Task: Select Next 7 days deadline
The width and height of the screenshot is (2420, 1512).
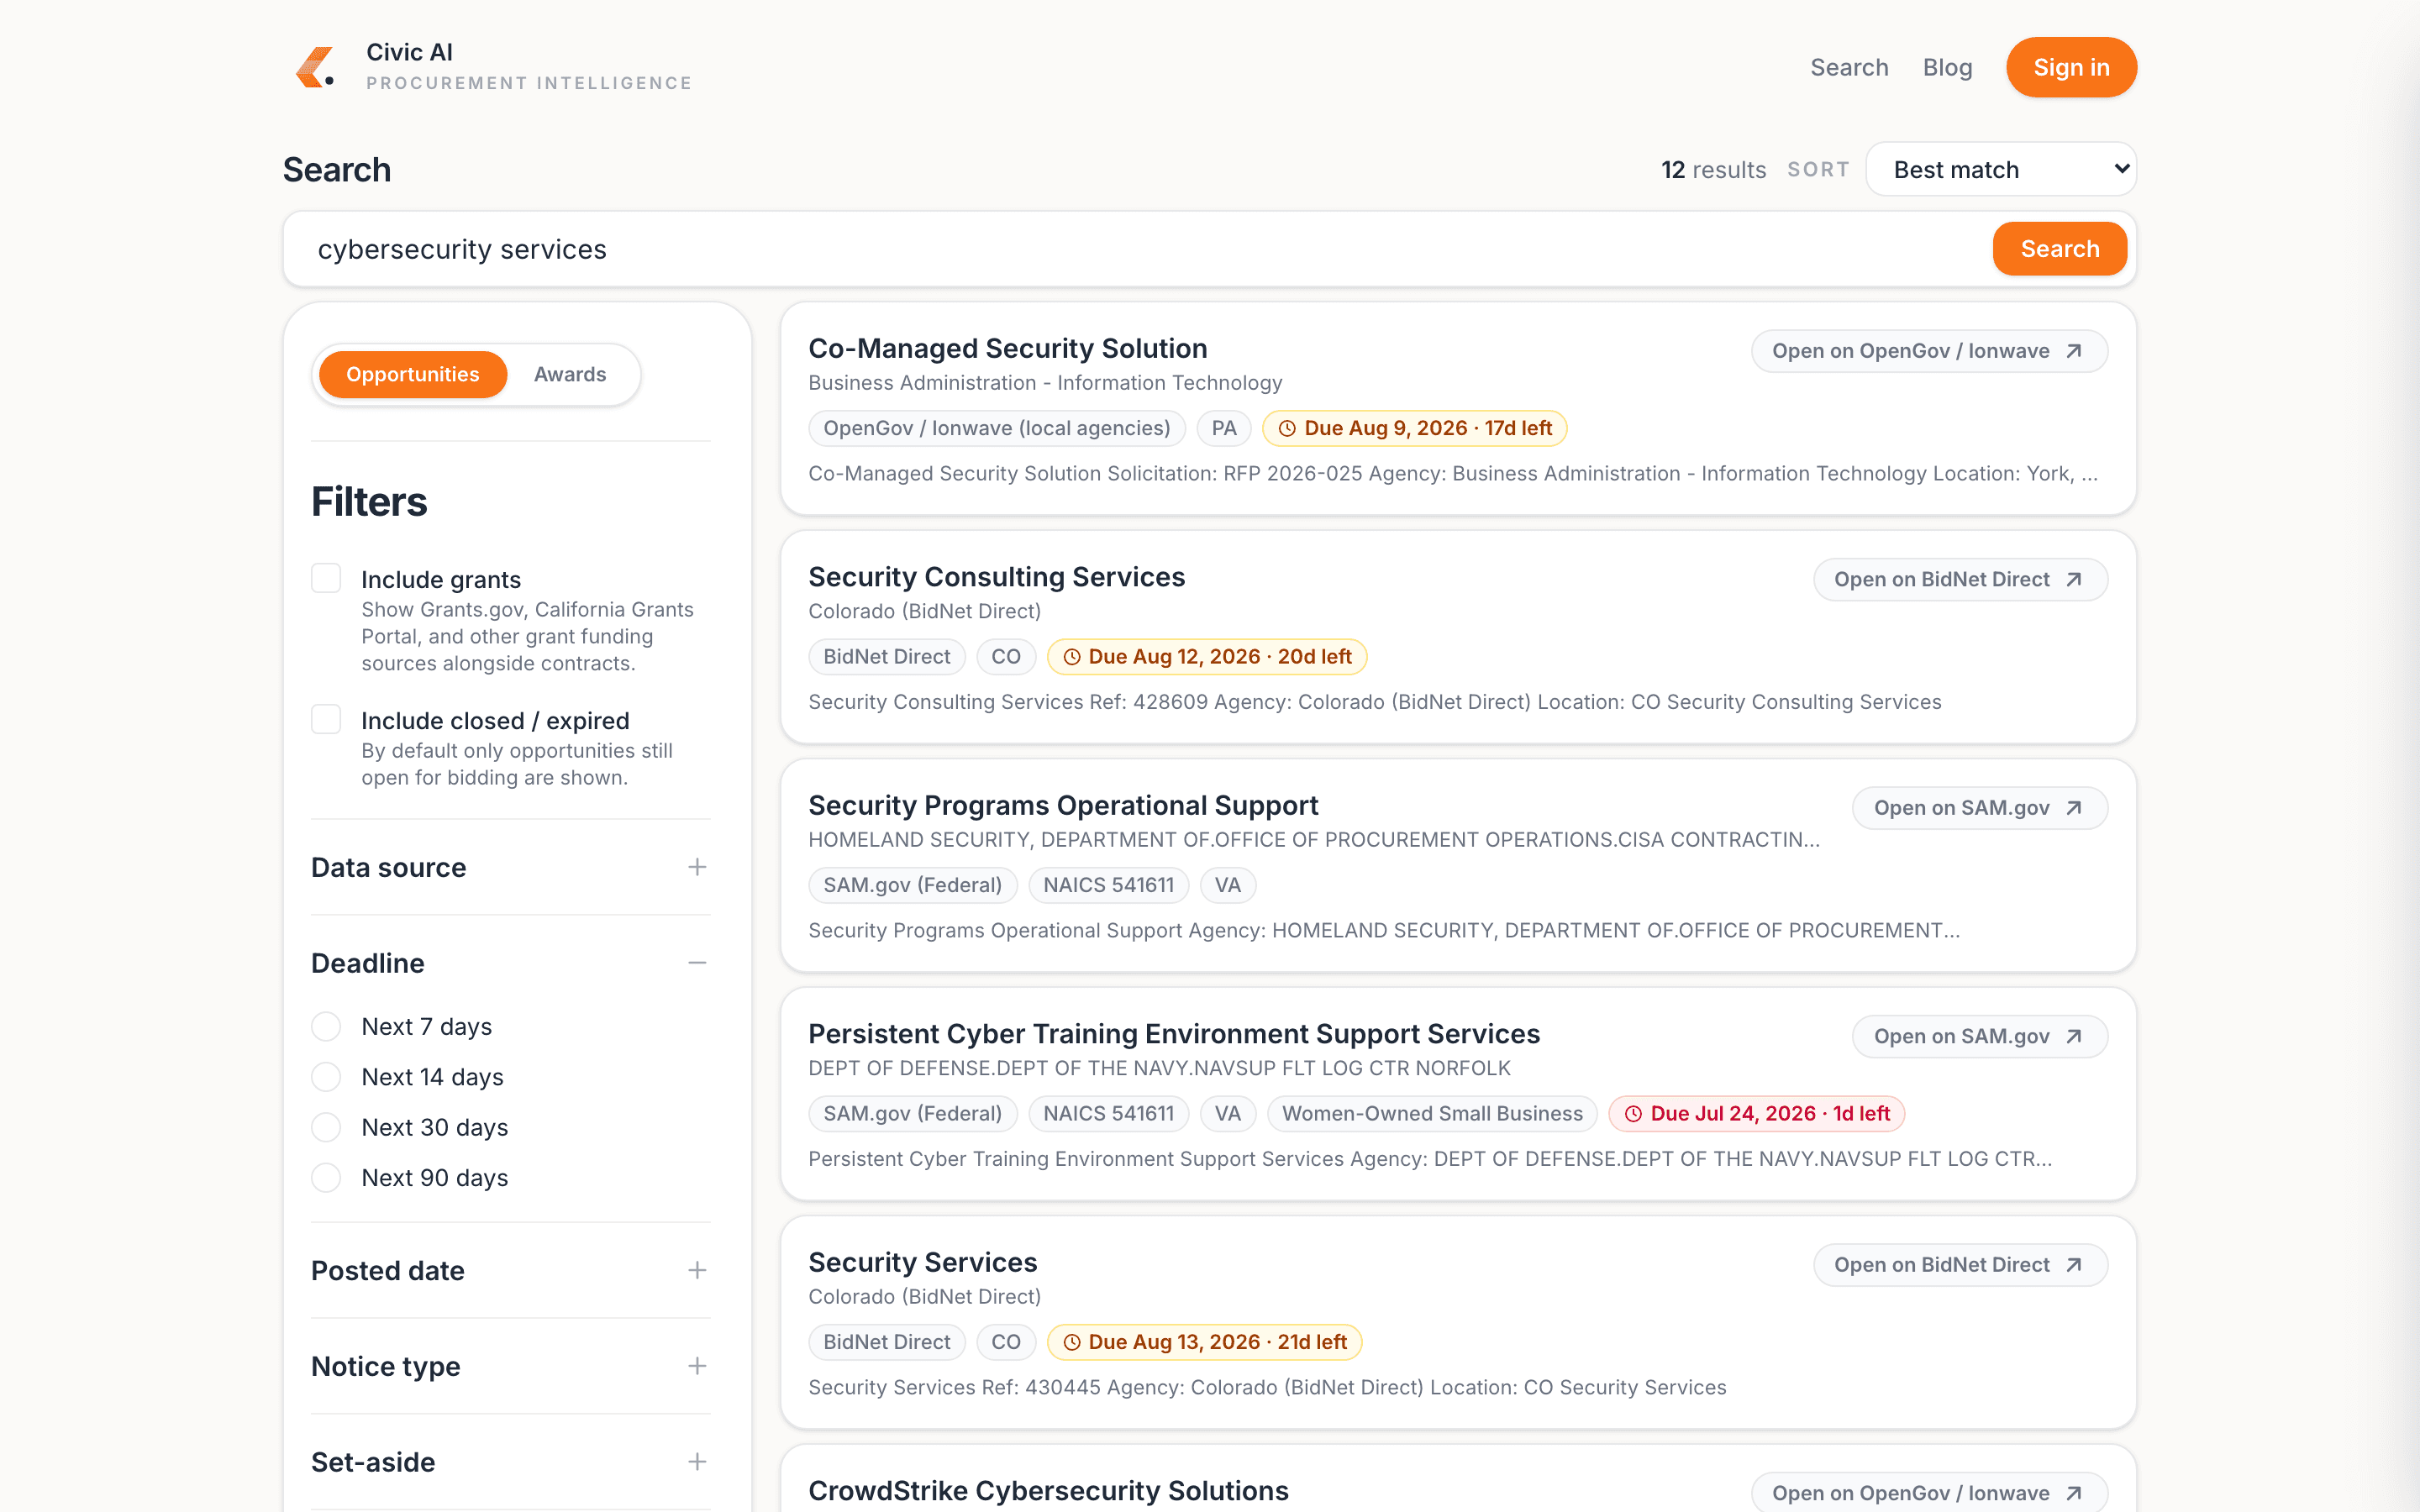Action: point(326,1026)
